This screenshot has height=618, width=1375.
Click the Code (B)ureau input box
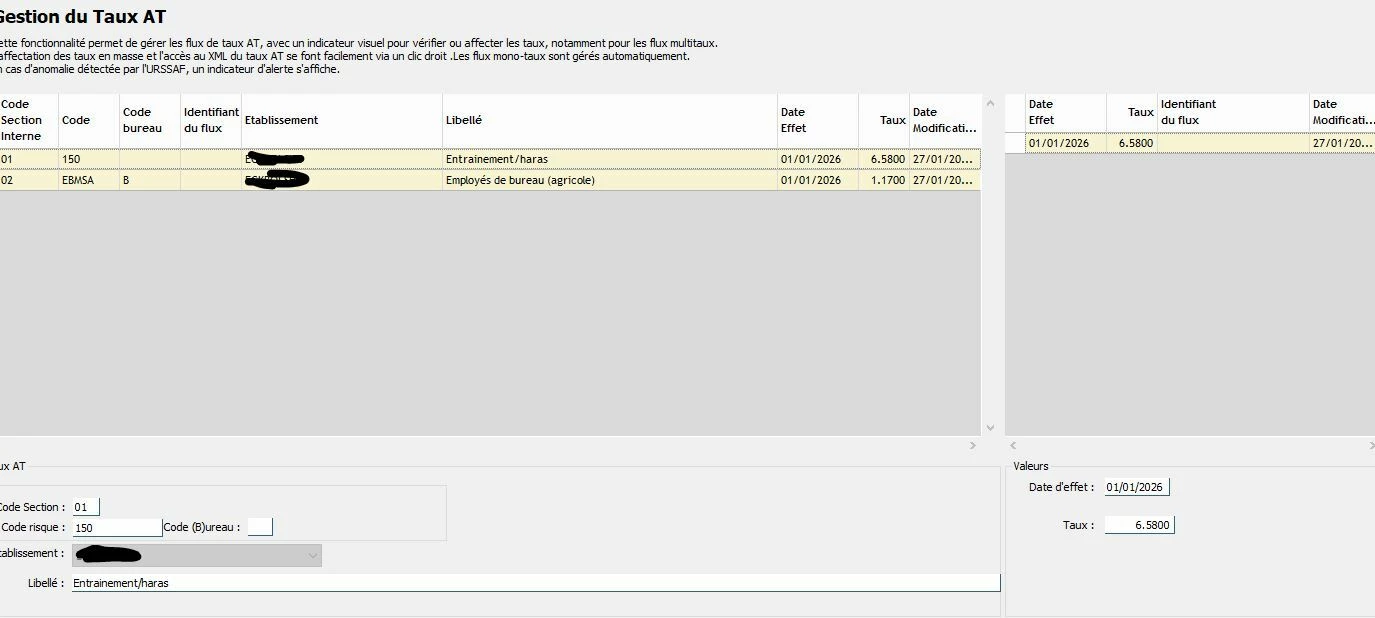[x=260, y=527]
